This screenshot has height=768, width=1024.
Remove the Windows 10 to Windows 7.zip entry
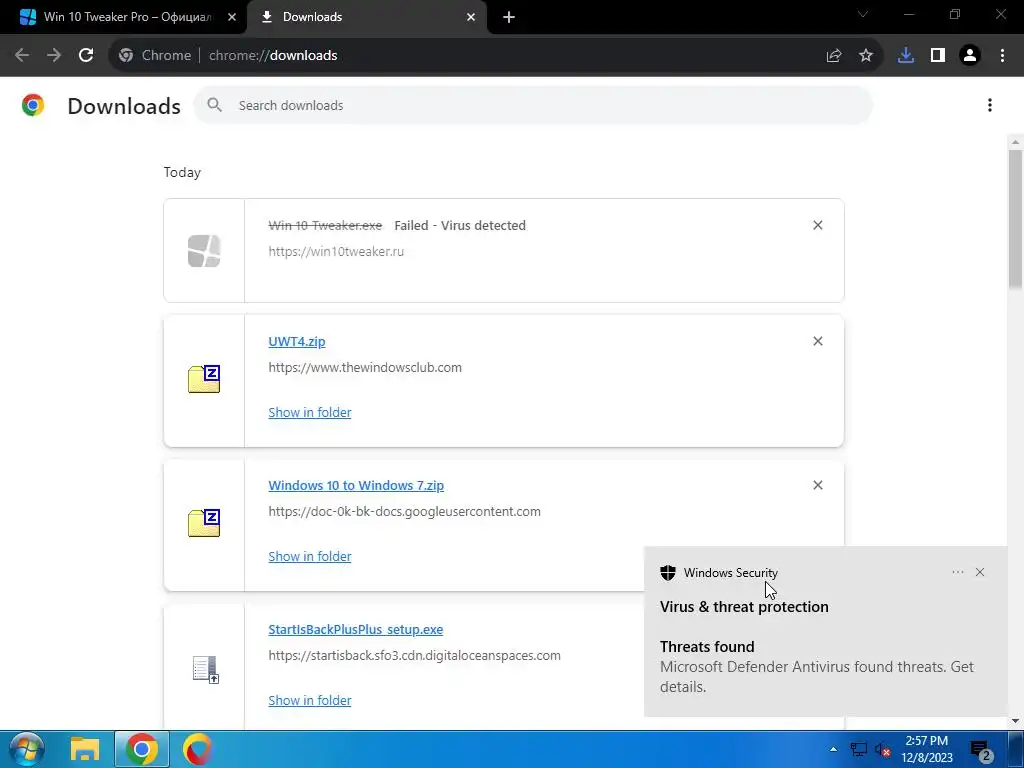click(818, 485)
